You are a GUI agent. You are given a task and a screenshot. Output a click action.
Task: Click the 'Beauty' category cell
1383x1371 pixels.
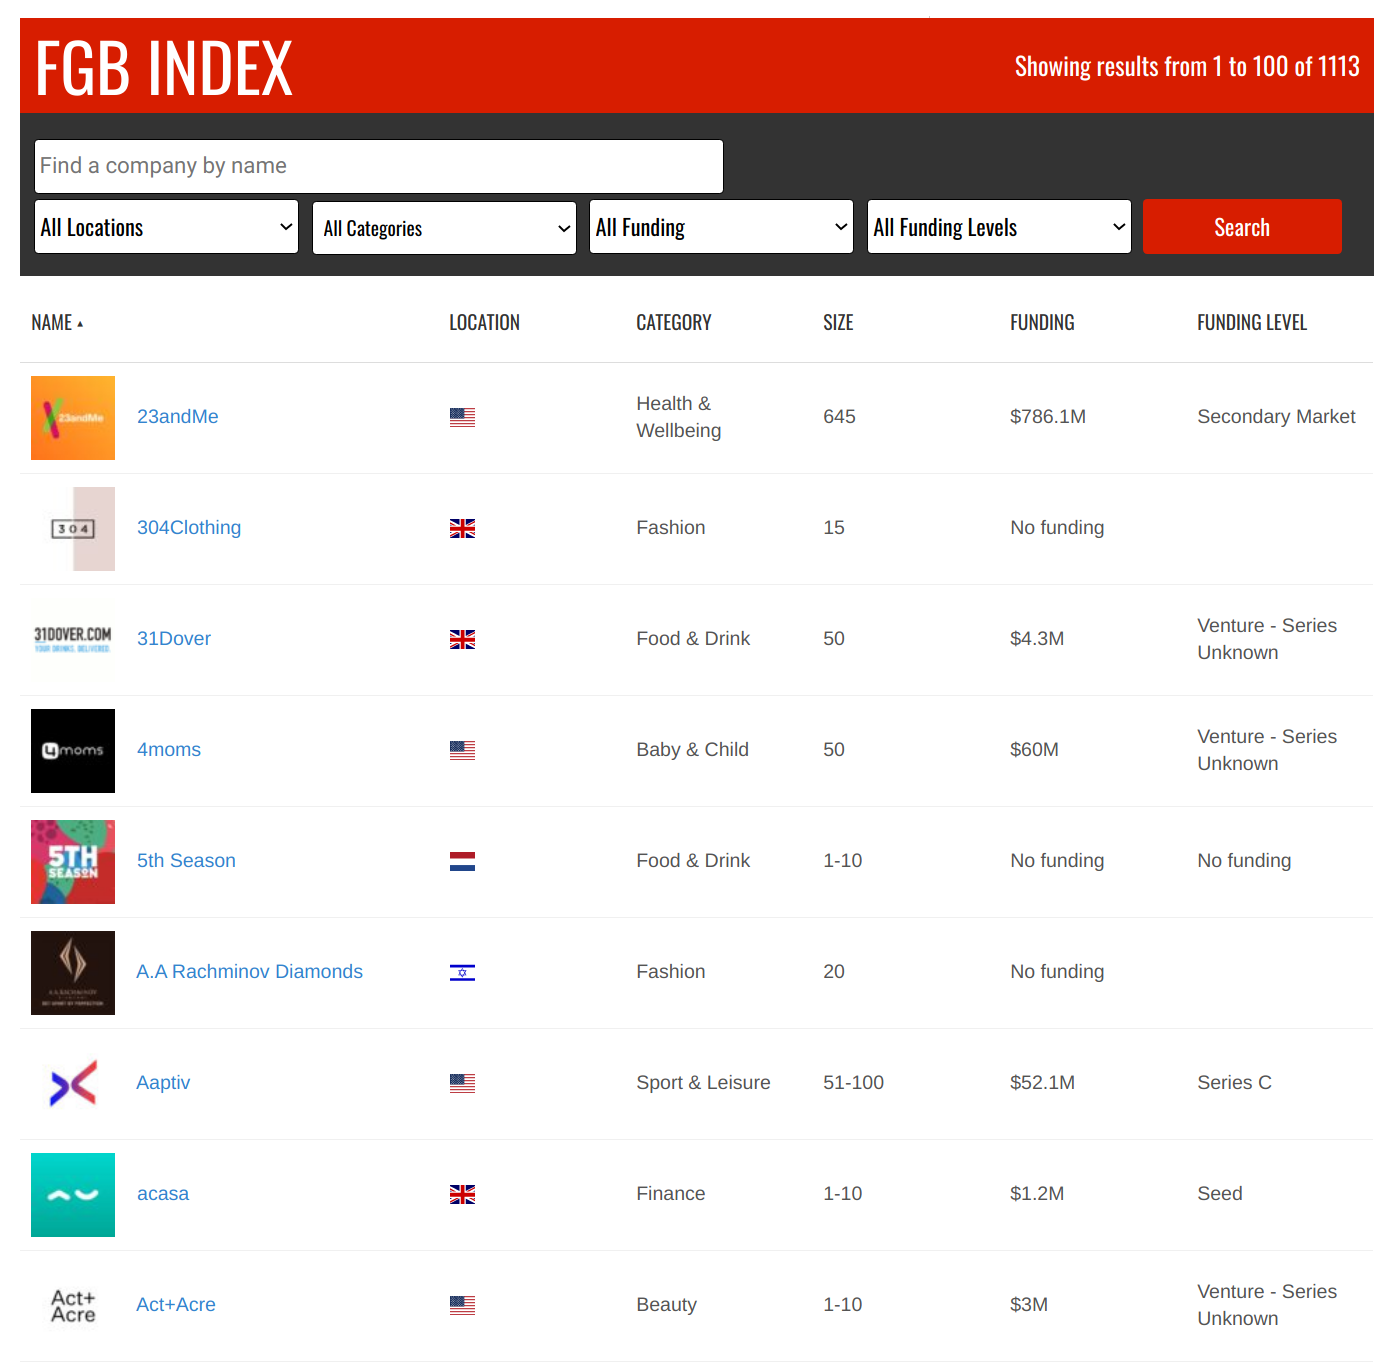coord(666,1305)
